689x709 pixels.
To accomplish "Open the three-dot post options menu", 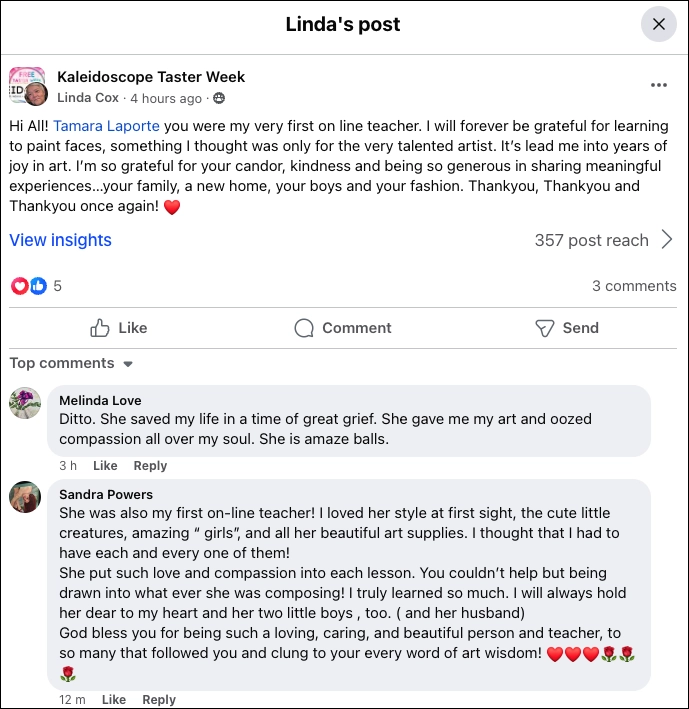I will (x=658, y=86).
